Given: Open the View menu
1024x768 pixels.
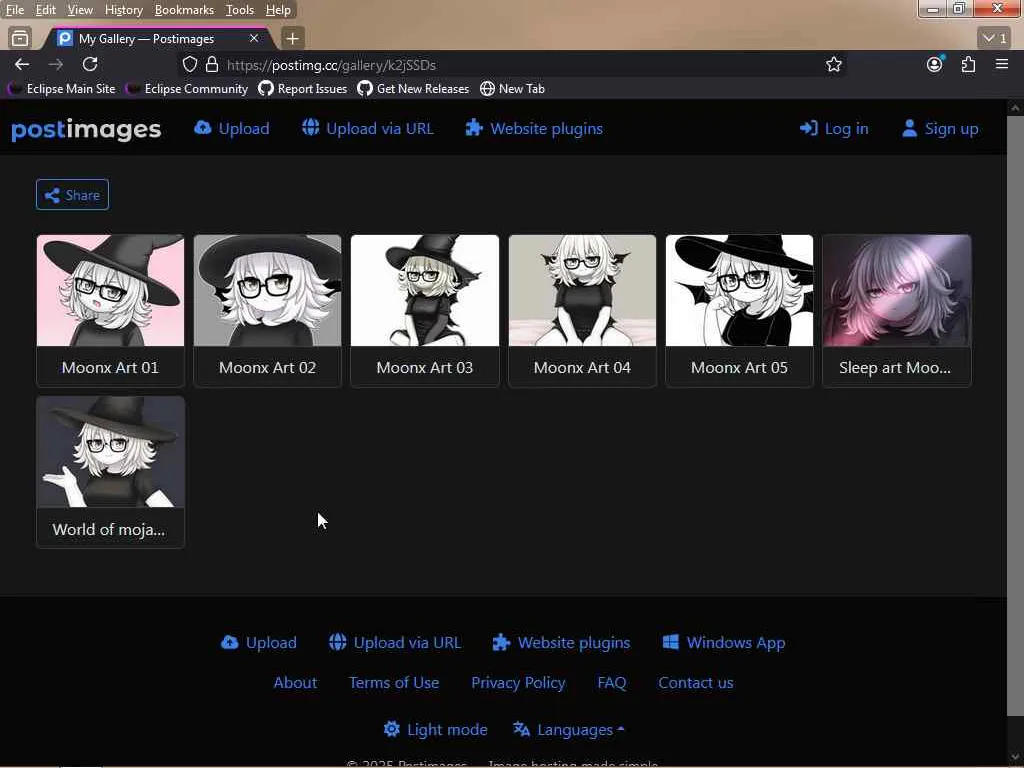Looking at the screenshot, I should [x=80, y=10].
